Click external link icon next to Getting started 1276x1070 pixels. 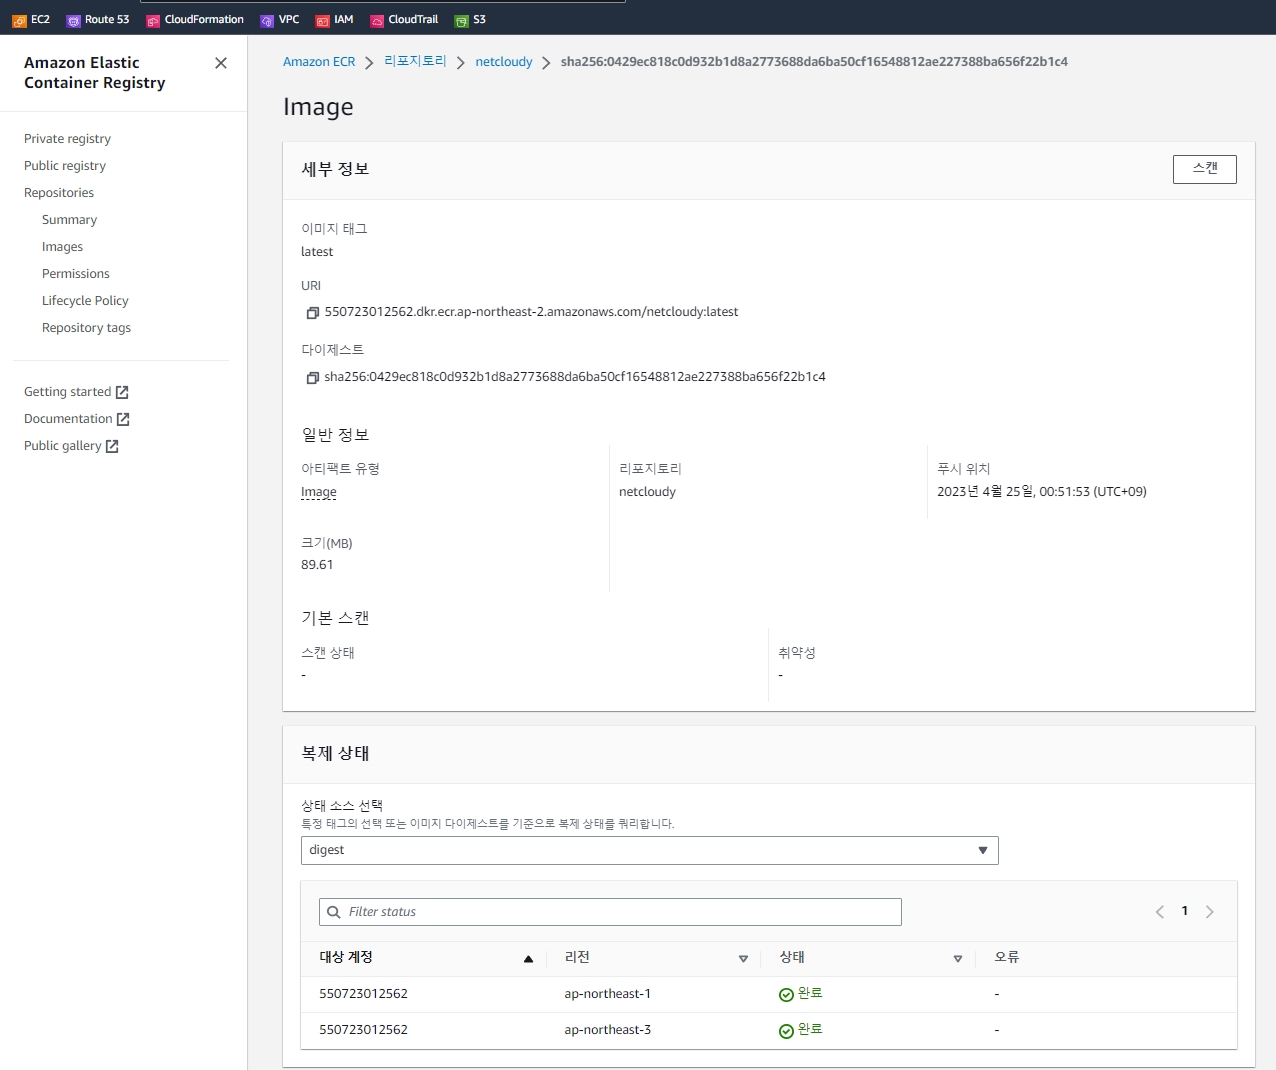pos(122,392)
